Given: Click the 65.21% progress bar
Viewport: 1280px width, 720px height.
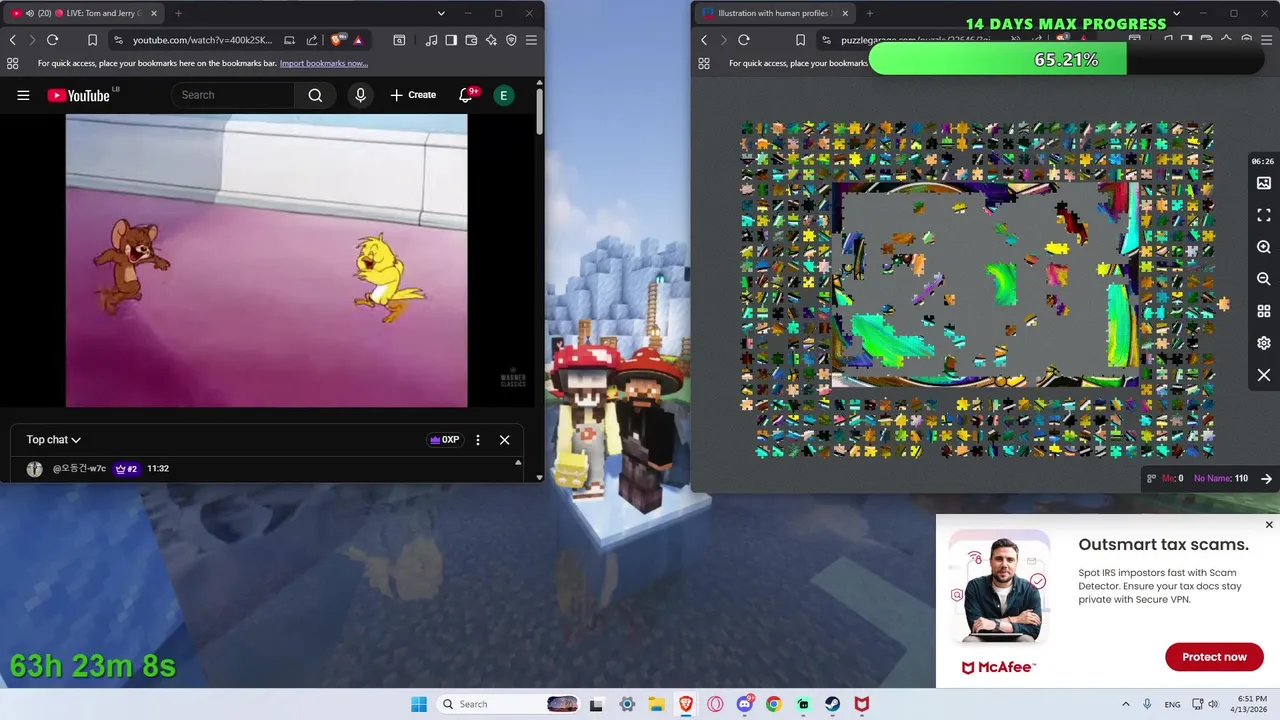Looking at the screenshot, I should pos(1066,60).
